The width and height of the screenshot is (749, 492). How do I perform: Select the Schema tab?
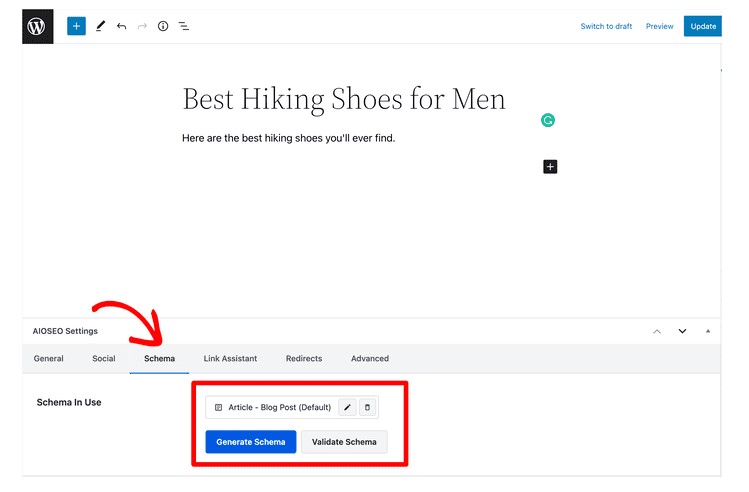point(160,358)
